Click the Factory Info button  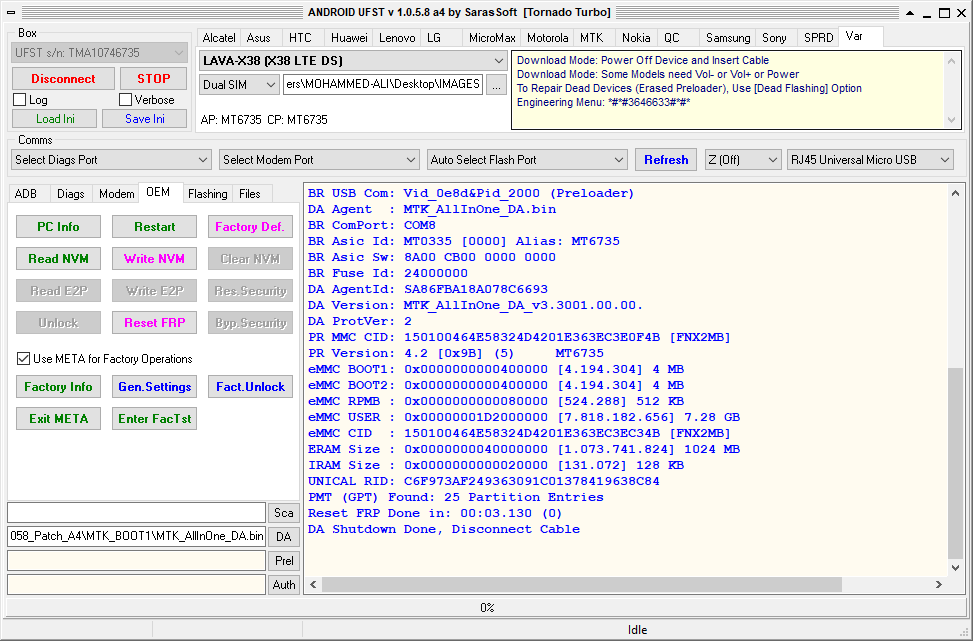pyautogui.click(x=58, y=387)
